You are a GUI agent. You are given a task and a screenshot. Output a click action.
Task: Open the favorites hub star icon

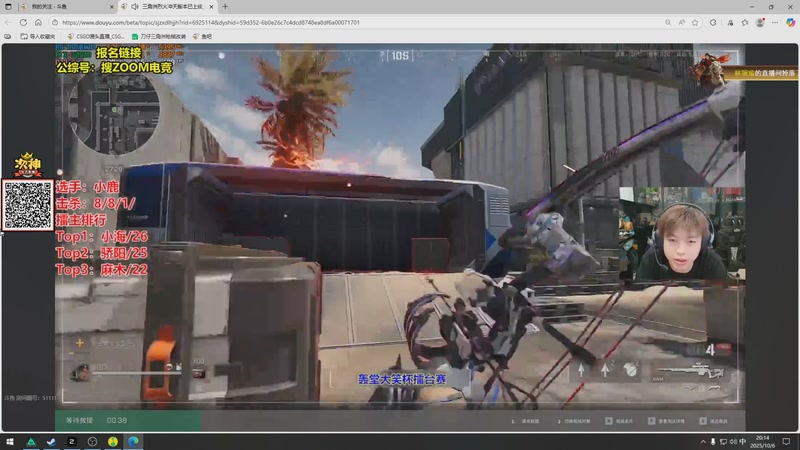(745, 22)
